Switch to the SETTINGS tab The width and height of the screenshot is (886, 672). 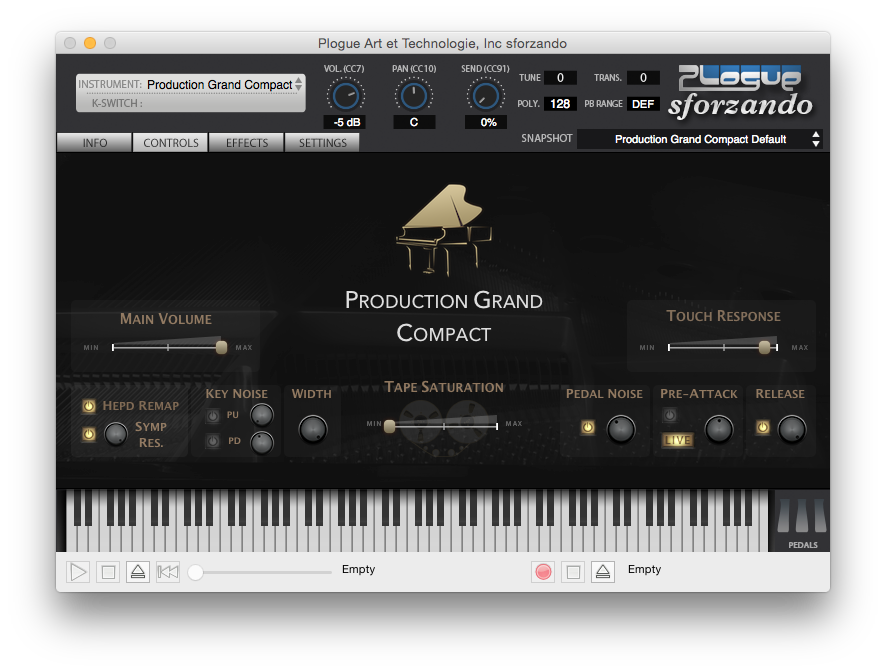[x=323, y=143]
